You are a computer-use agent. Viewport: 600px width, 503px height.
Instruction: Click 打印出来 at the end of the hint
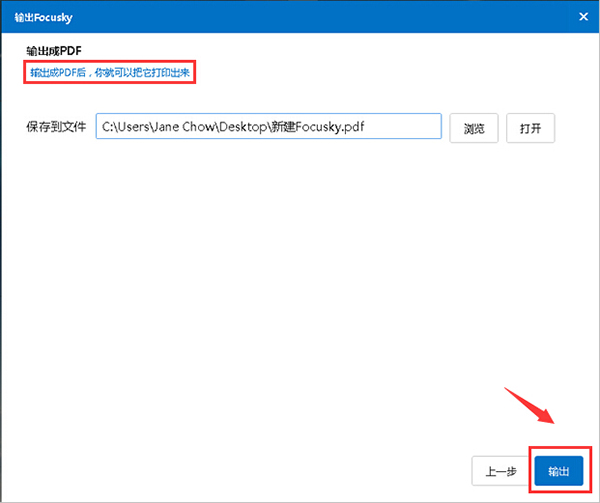(168, 73)
